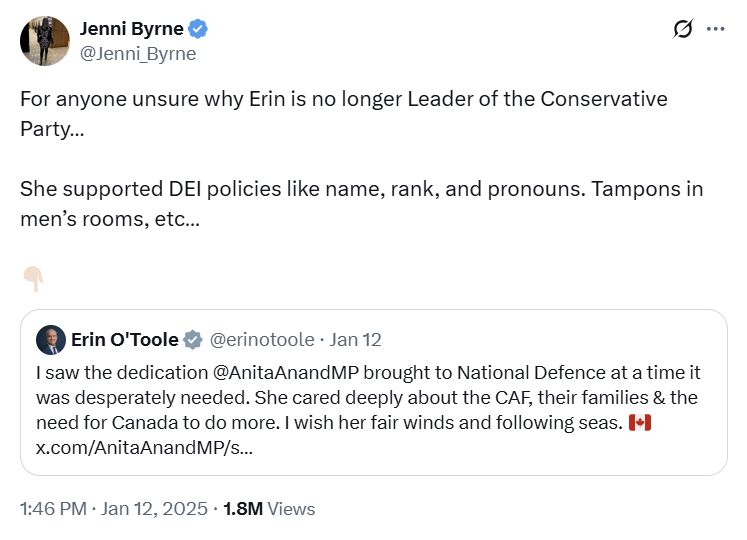Open Jenni Byrne display name link
Screen dimensions: 747x540
pyautogui.click(x=131, y=28)
